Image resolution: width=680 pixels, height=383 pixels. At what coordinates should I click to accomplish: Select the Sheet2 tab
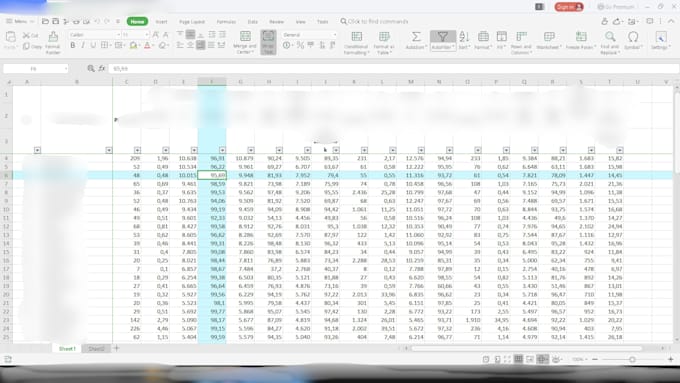96,349
